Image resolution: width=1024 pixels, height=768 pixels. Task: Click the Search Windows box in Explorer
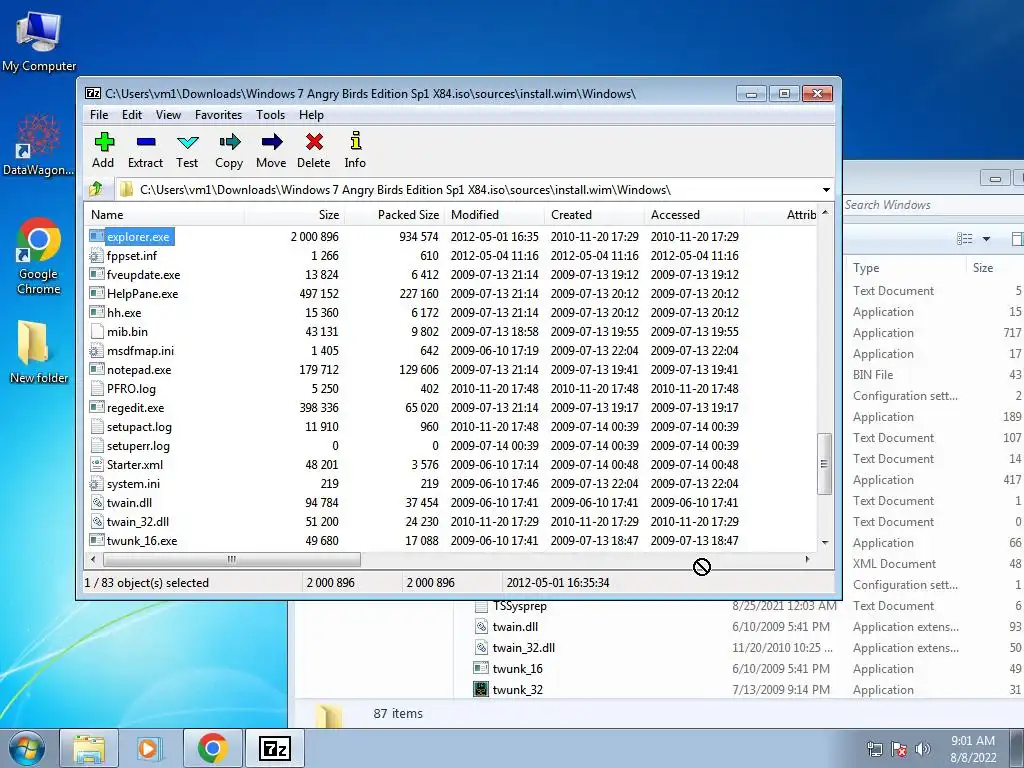933,205
